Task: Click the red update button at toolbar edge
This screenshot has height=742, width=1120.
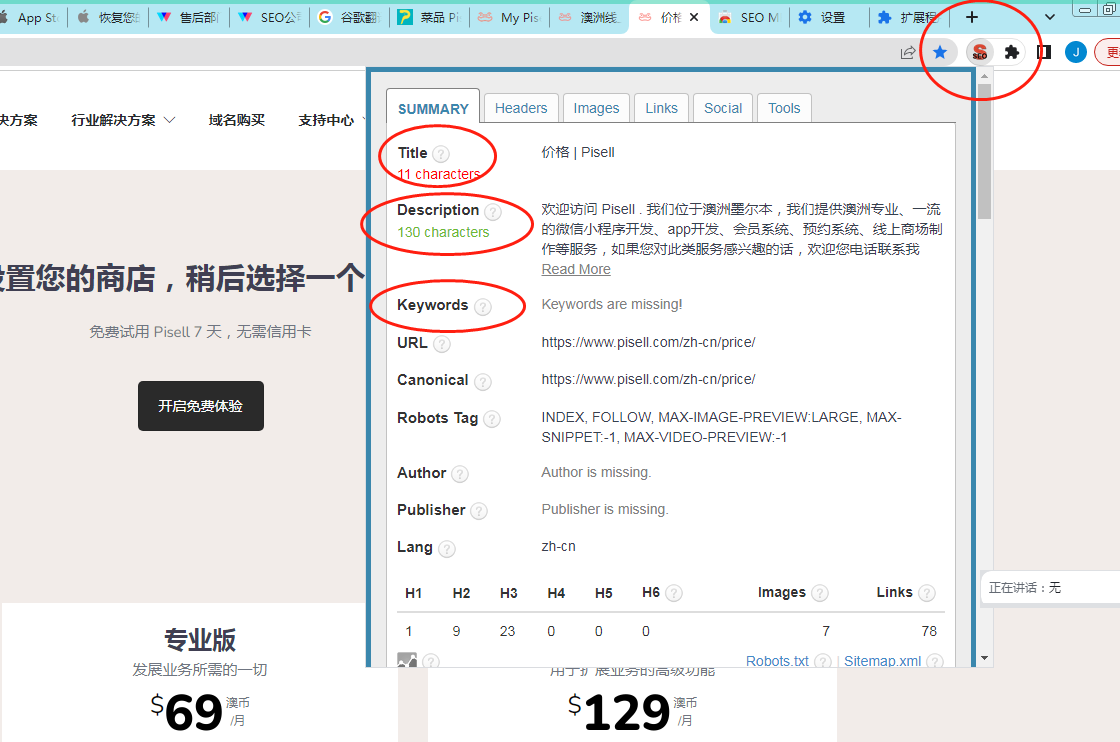Action: (x=1109, y=52)
